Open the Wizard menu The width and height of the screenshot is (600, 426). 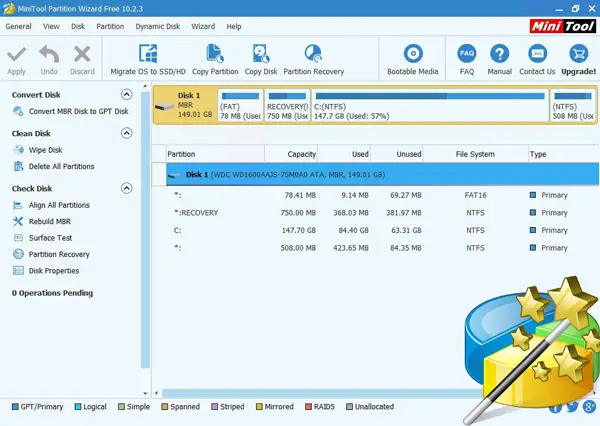pos(203,26)
